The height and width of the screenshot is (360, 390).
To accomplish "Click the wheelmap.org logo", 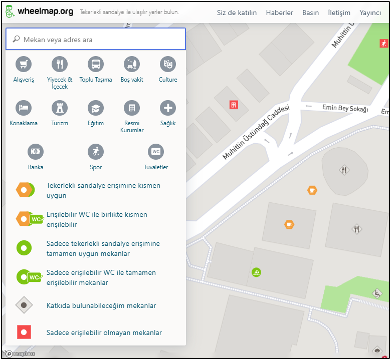I will click(40, 11).
